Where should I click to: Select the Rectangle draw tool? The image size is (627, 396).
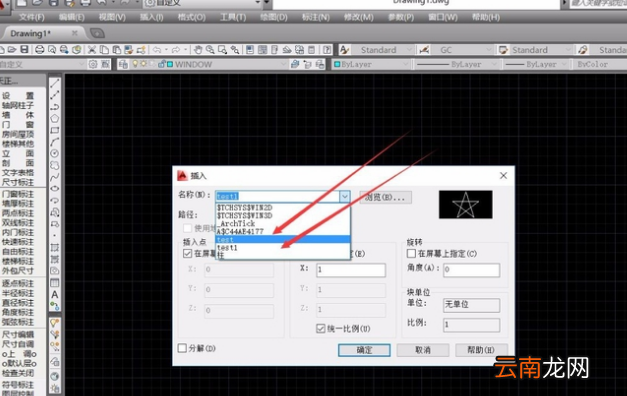tap(55, 130)
